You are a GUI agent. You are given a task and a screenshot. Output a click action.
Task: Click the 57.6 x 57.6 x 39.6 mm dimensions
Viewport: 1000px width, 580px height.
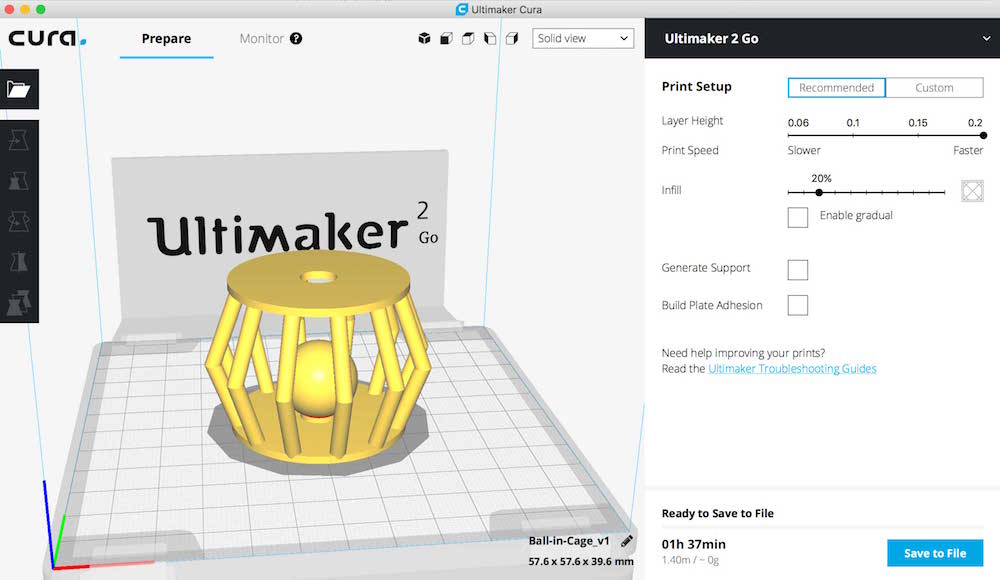(581, 561)
